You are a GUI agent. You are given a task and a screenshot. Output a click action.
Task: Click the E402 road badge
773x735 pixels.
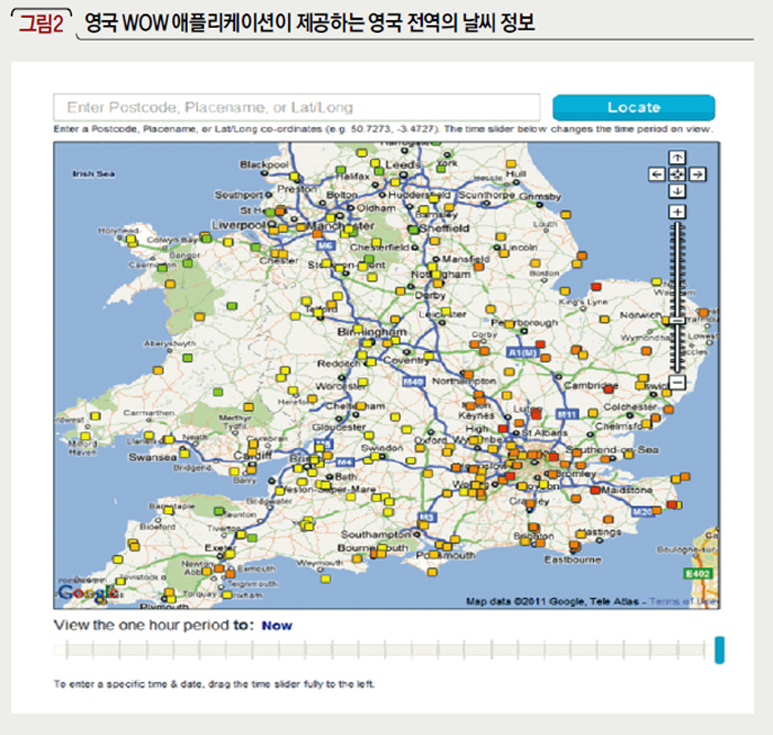pos(698,573)
